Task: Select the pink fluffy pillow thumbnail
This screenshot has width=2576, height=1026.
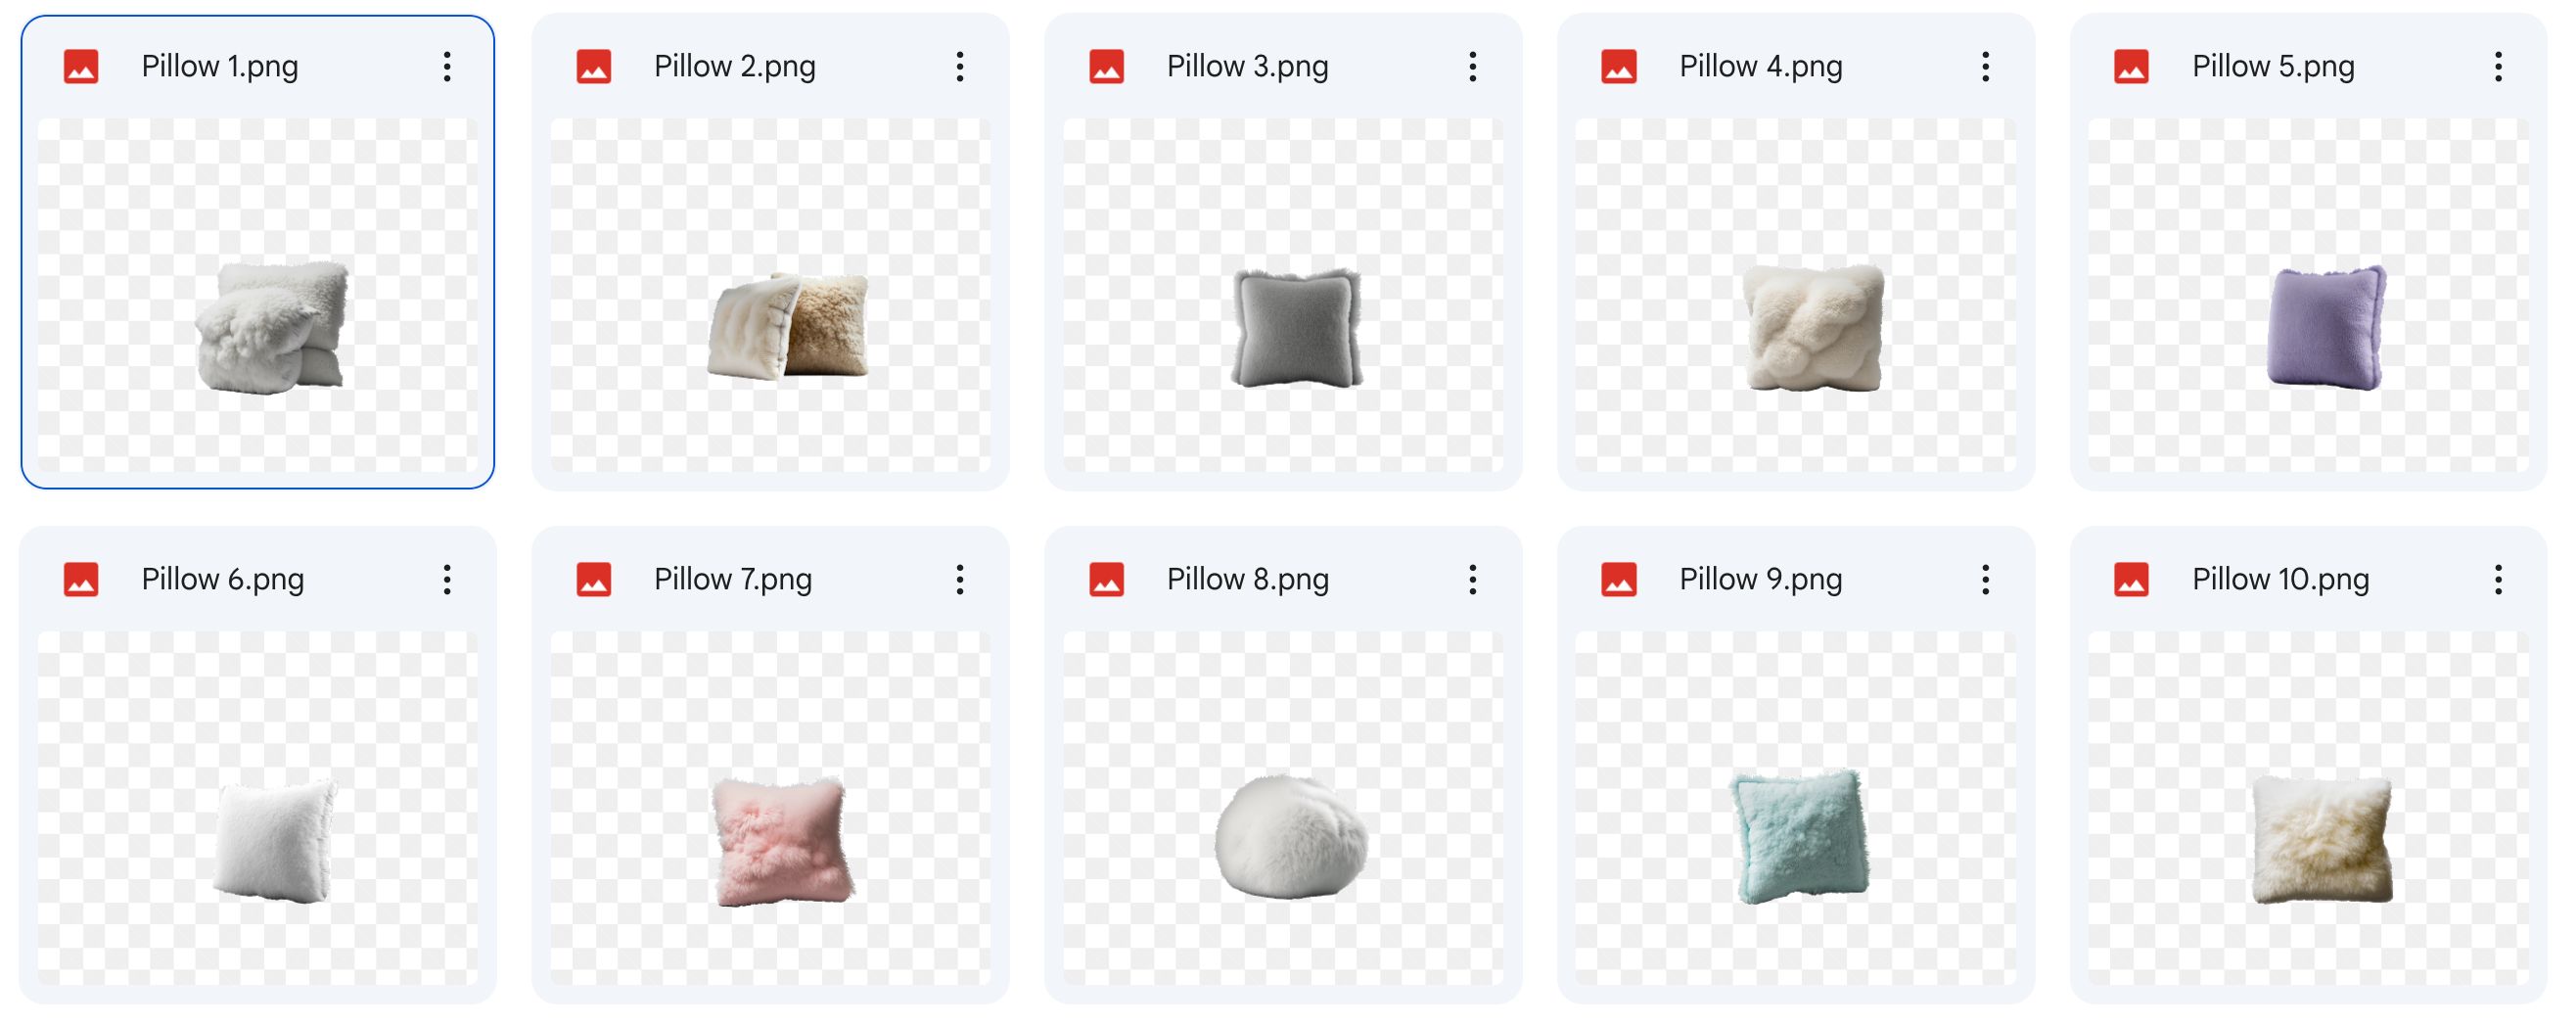Action: point(771,808)
